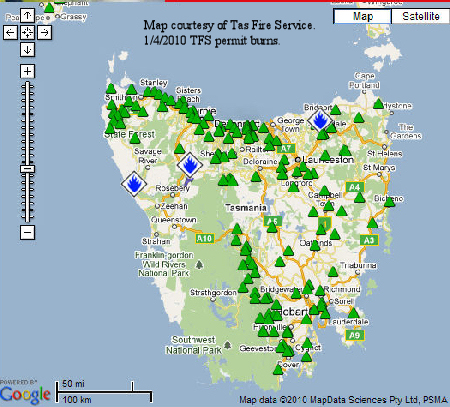Pan the map east with right arrow
Viewport: 450px width, 407px height.
click(44, 33)
